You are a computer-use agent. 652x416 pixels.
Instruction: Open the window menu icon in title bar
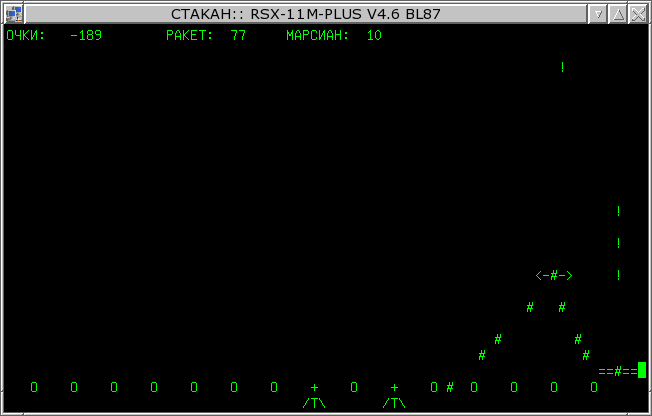pos(14,14)
